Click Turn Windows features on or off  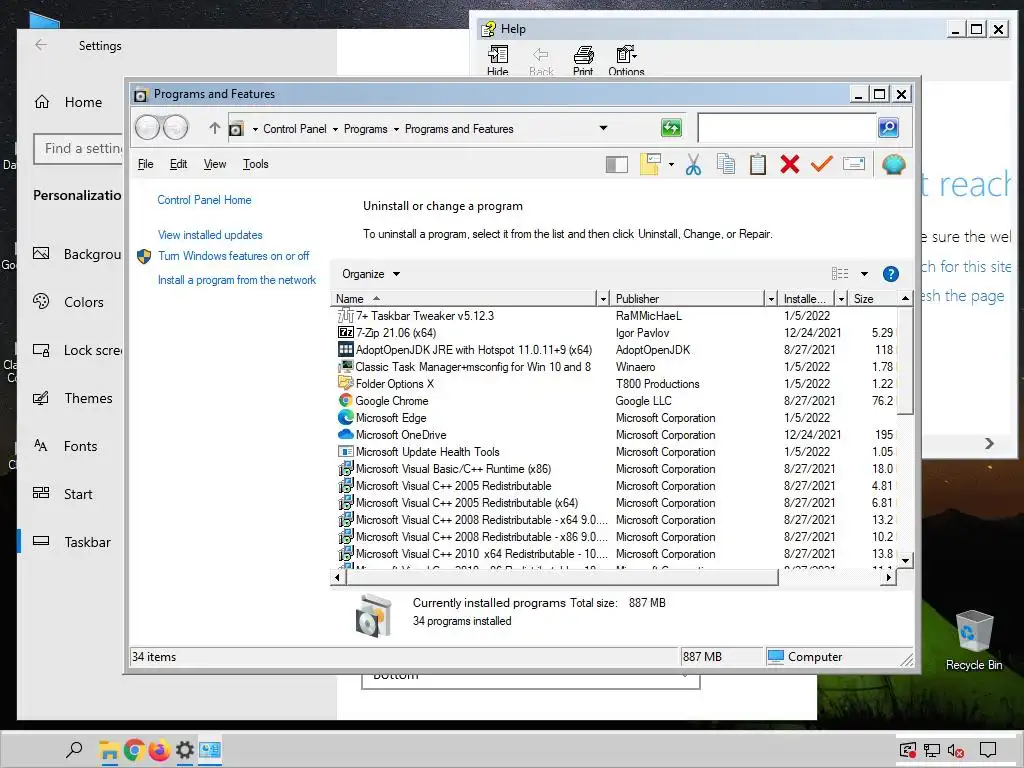pyautogui.click(x=234, y=256)
